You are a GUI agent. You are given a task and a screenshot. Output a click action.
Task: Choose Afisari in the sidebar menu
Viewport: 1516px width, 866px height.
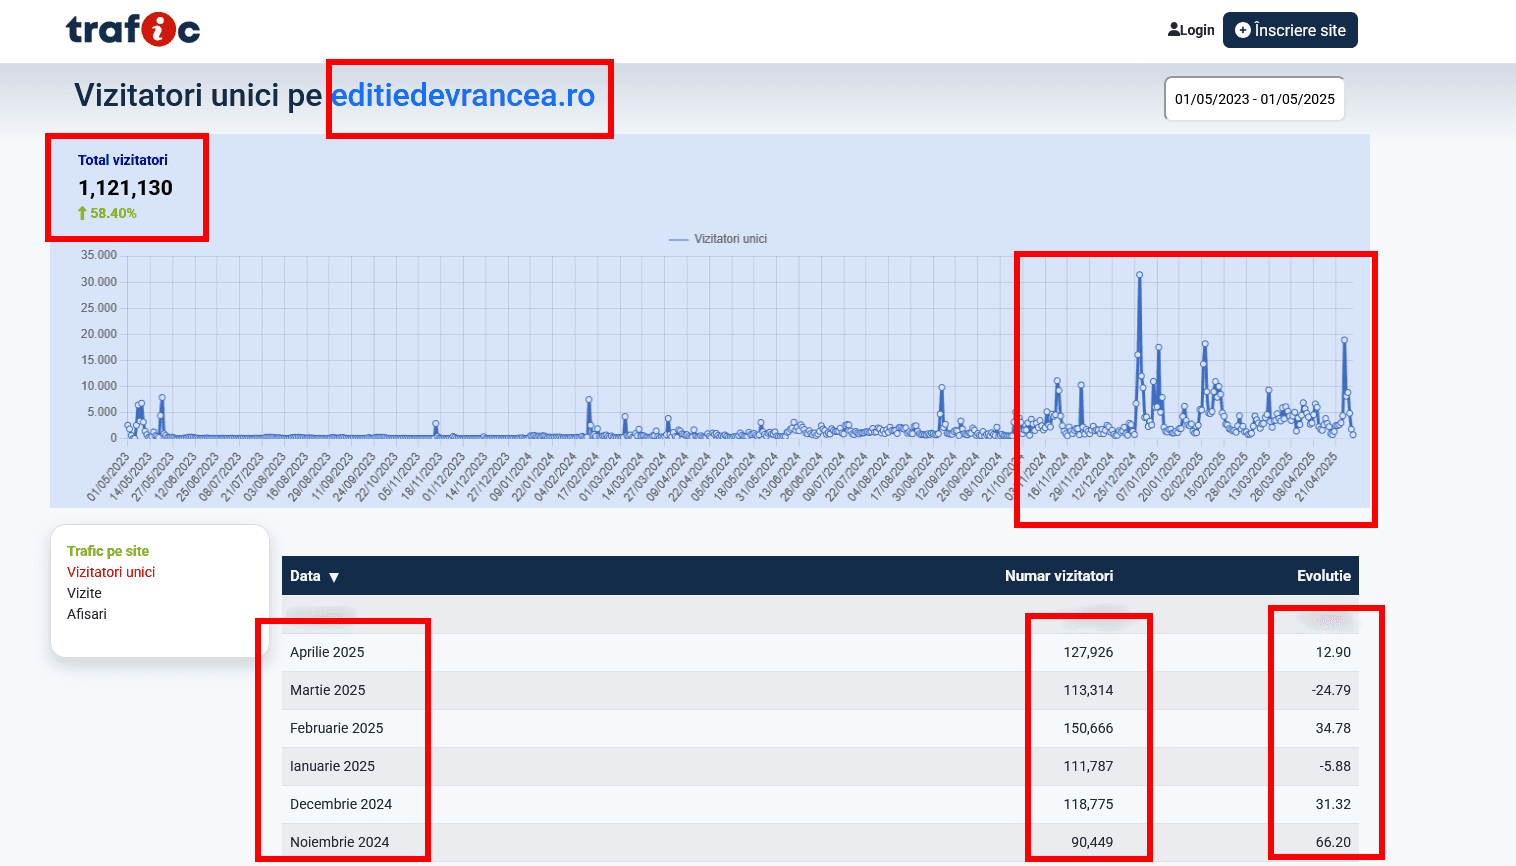pos(87,614)
